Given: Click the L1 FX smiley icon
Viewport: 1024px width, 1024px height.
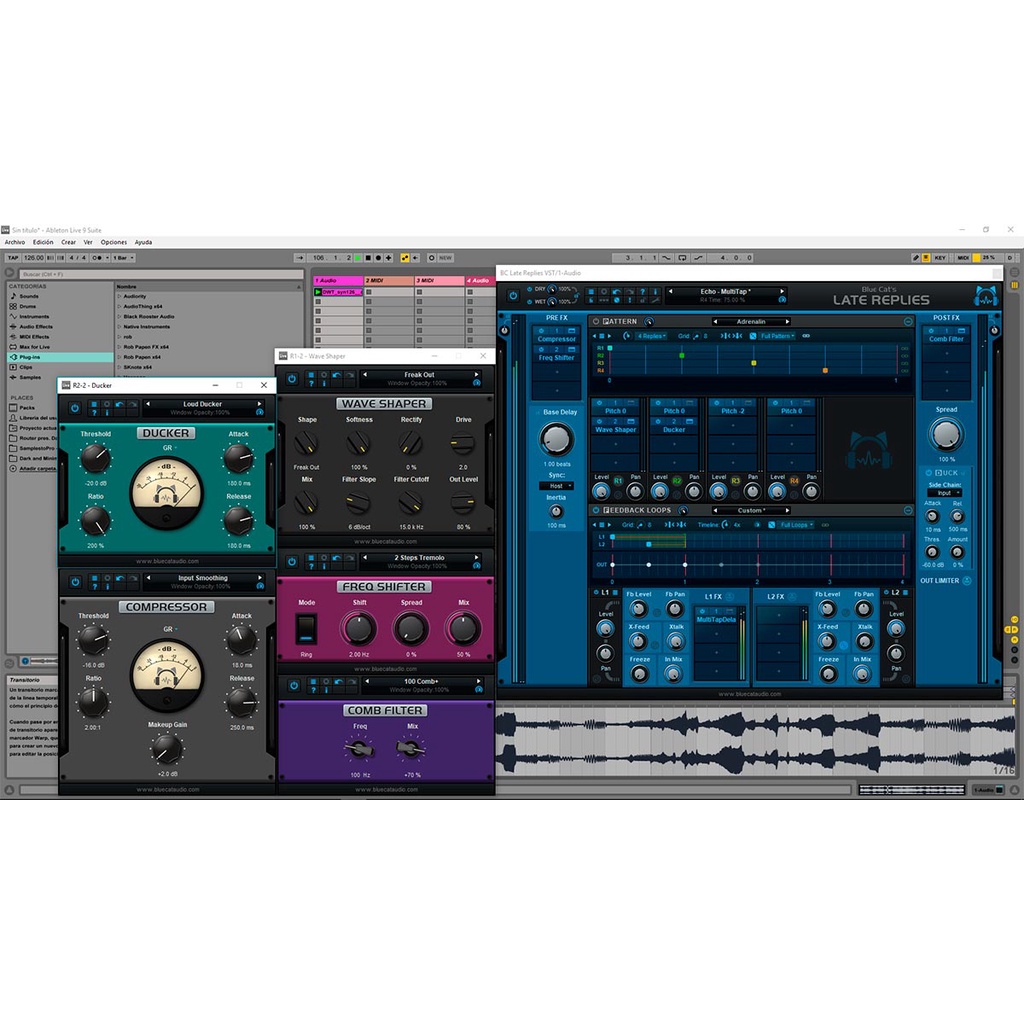Looking at the screenshot, I should point(729,596).
